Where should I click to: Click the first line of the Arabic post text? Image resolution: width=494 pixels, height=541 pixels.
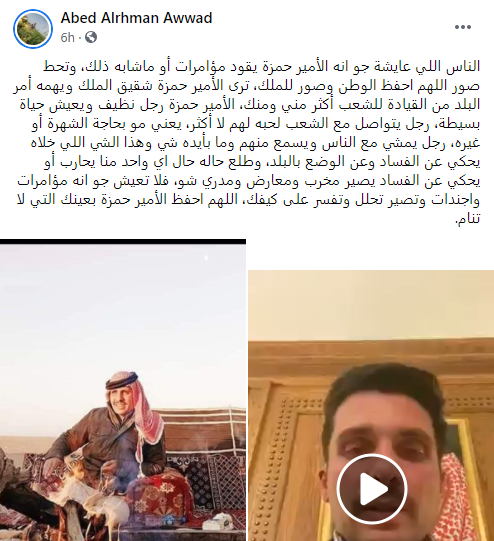[261, 67]
